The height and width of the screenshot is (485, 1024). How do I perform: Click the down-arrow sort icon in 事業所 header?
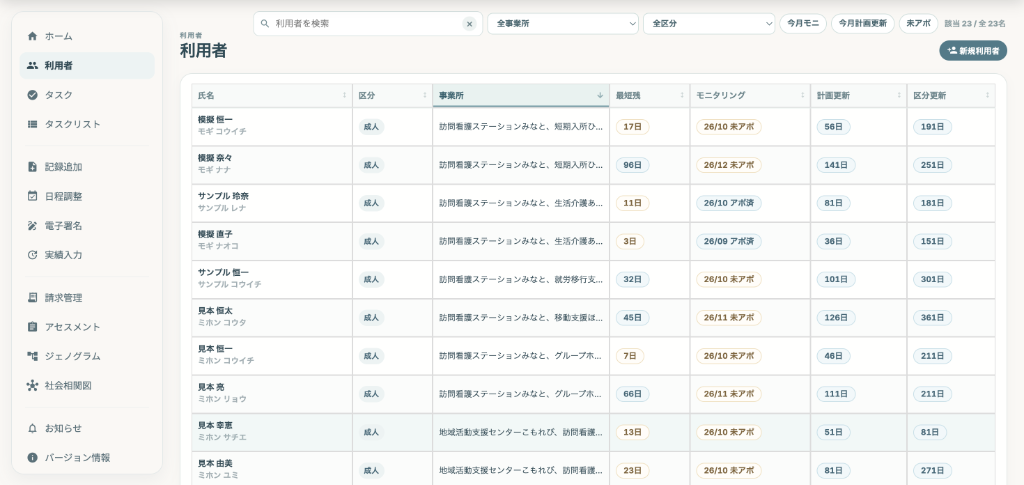pyautogui.click(x=600, y=95)
